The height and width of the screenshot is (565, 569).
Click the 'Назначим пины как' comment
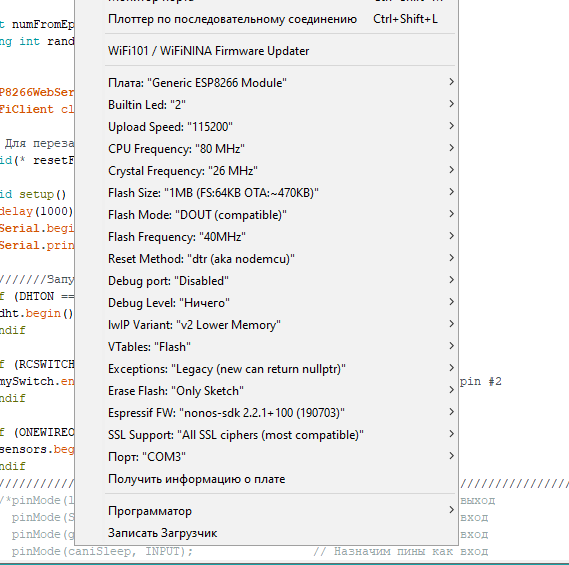393,552
